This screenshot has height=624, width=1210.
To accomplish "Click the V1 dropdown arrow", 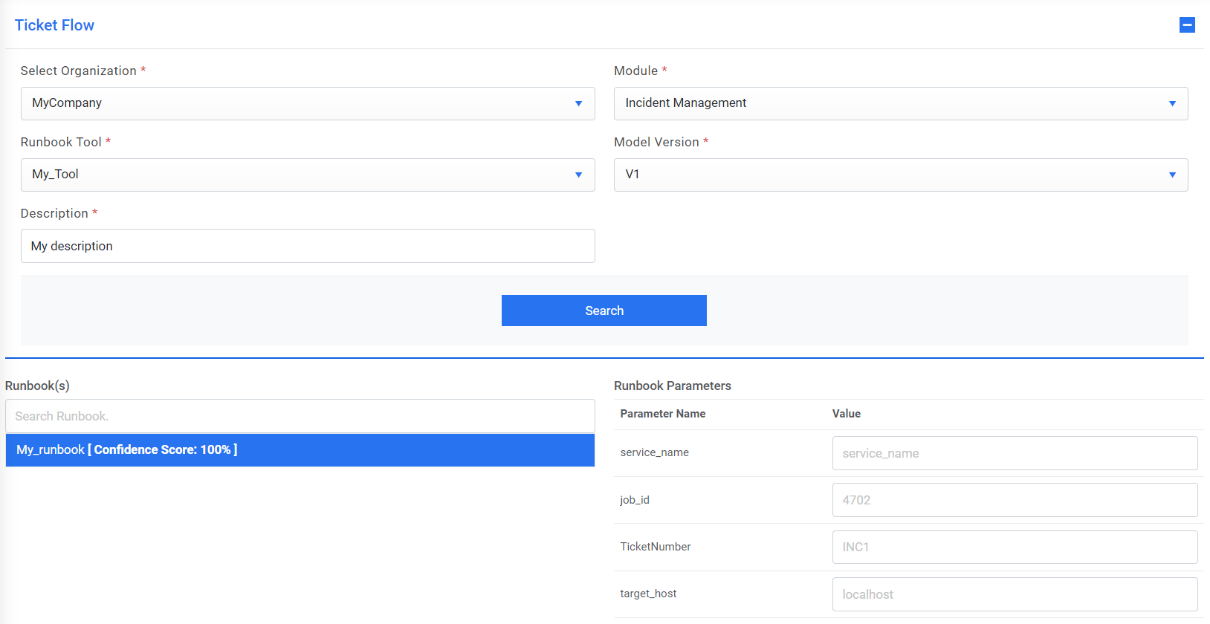I will (x=1172, y=175).
